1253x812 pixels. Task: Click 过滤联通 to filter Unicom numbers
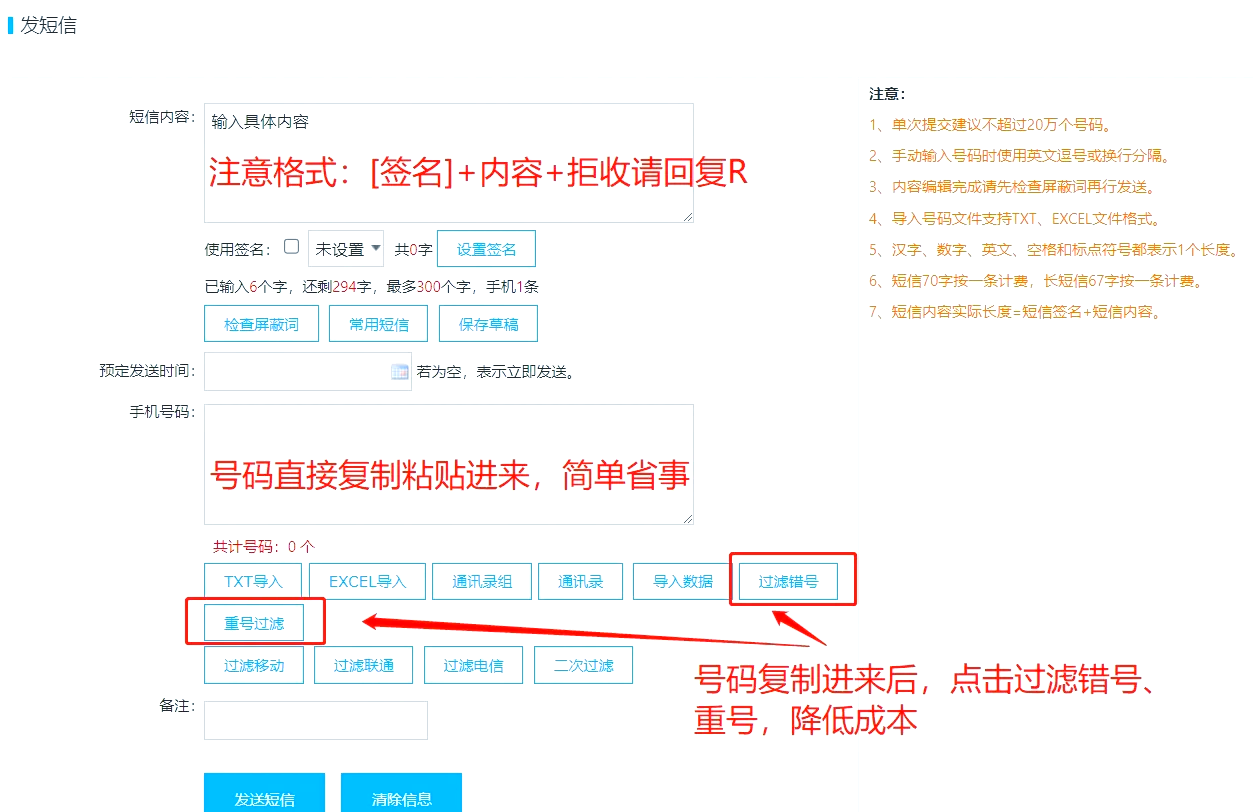coord(363,665)
